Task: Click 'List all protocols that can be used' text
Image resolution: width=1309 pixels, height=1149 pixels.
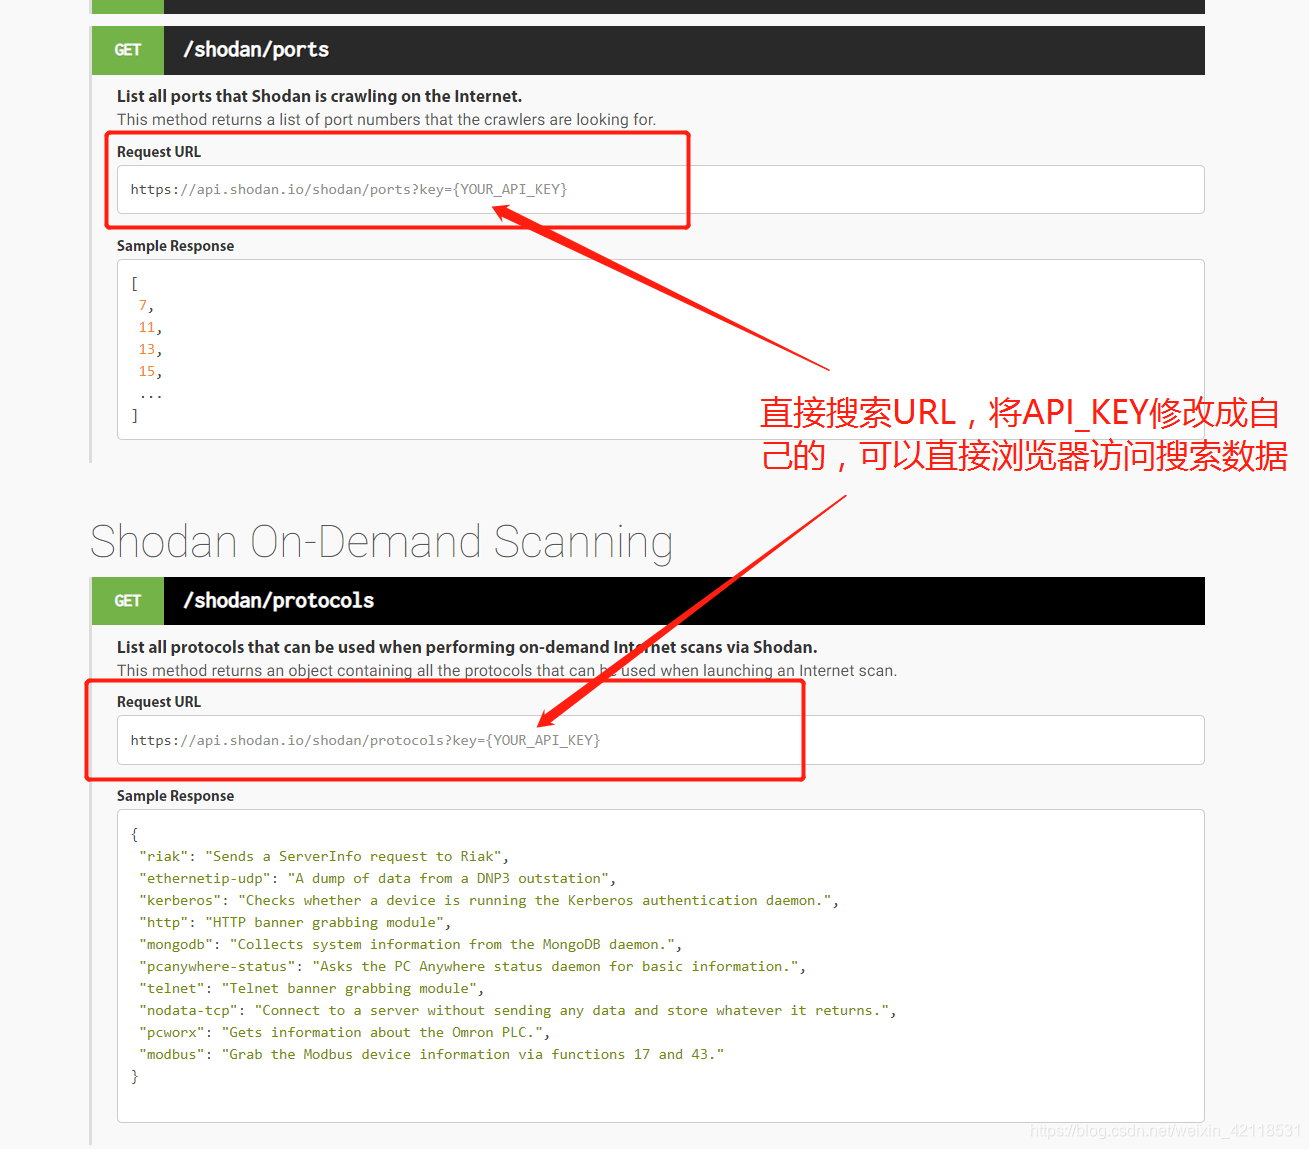Action: pyautogui.click(x=467, y=647)
